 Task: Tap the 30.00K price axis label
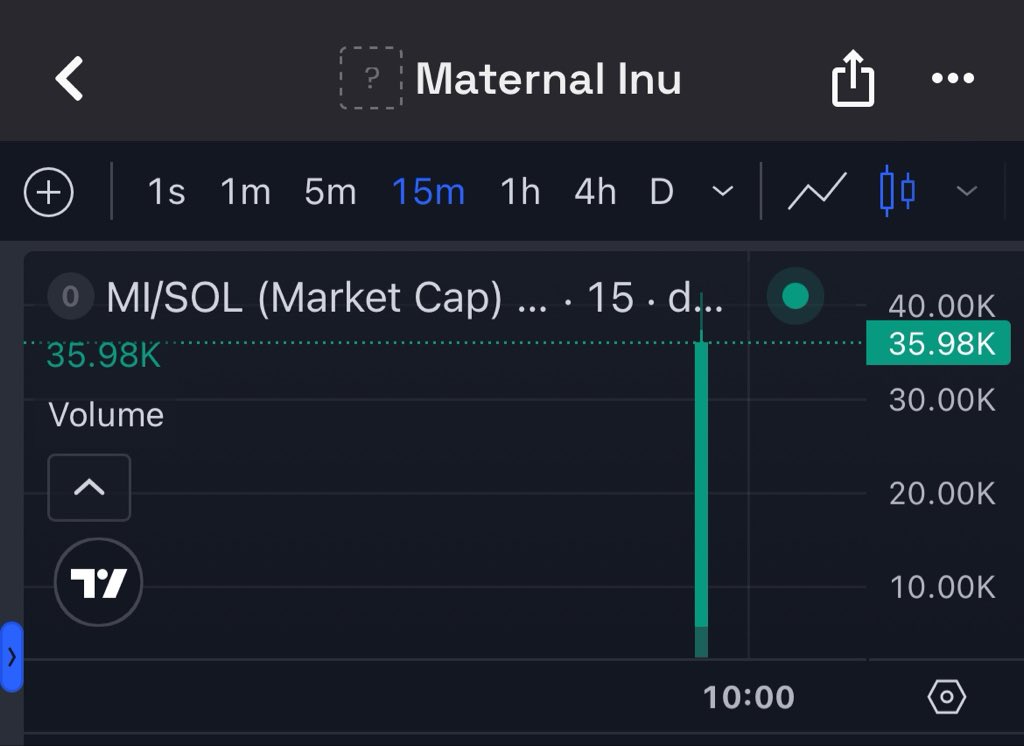coord(942,400)
